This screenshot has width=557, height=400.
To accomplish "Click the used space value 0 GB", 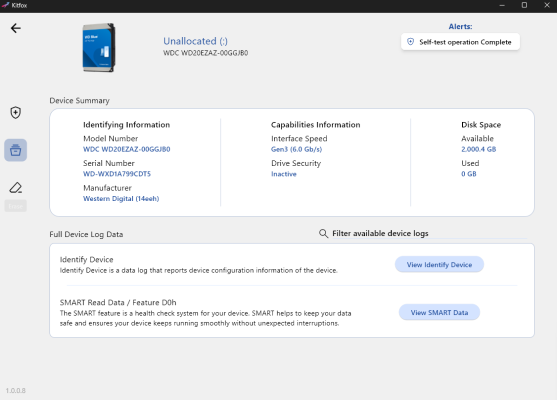I will point(469,174).
